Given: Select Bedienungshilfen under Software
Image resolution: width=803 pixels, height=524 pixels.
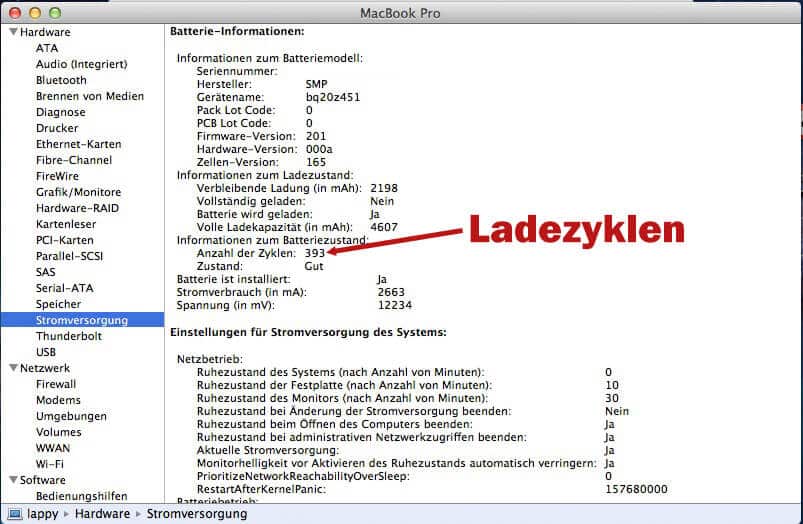Looking at the screenshot, I should [x=81, y=496].
